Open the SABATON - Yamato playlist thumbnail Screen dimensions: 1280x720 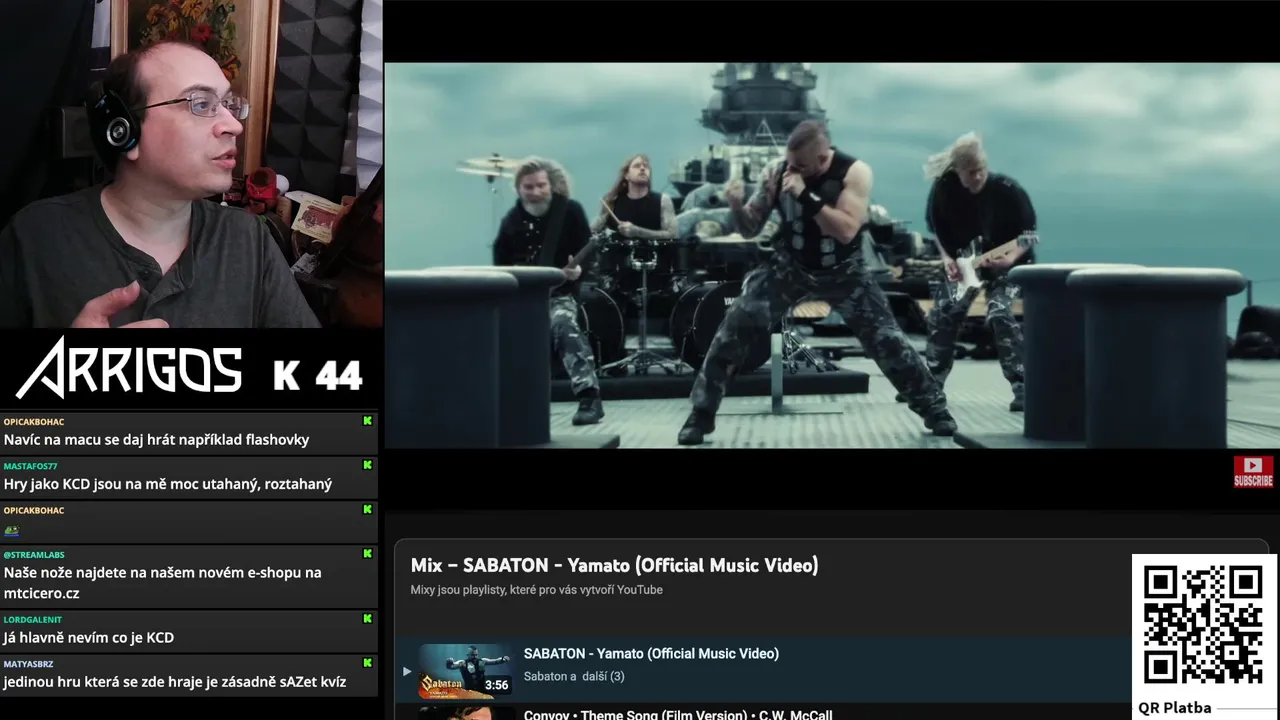[x=466, y=670]
